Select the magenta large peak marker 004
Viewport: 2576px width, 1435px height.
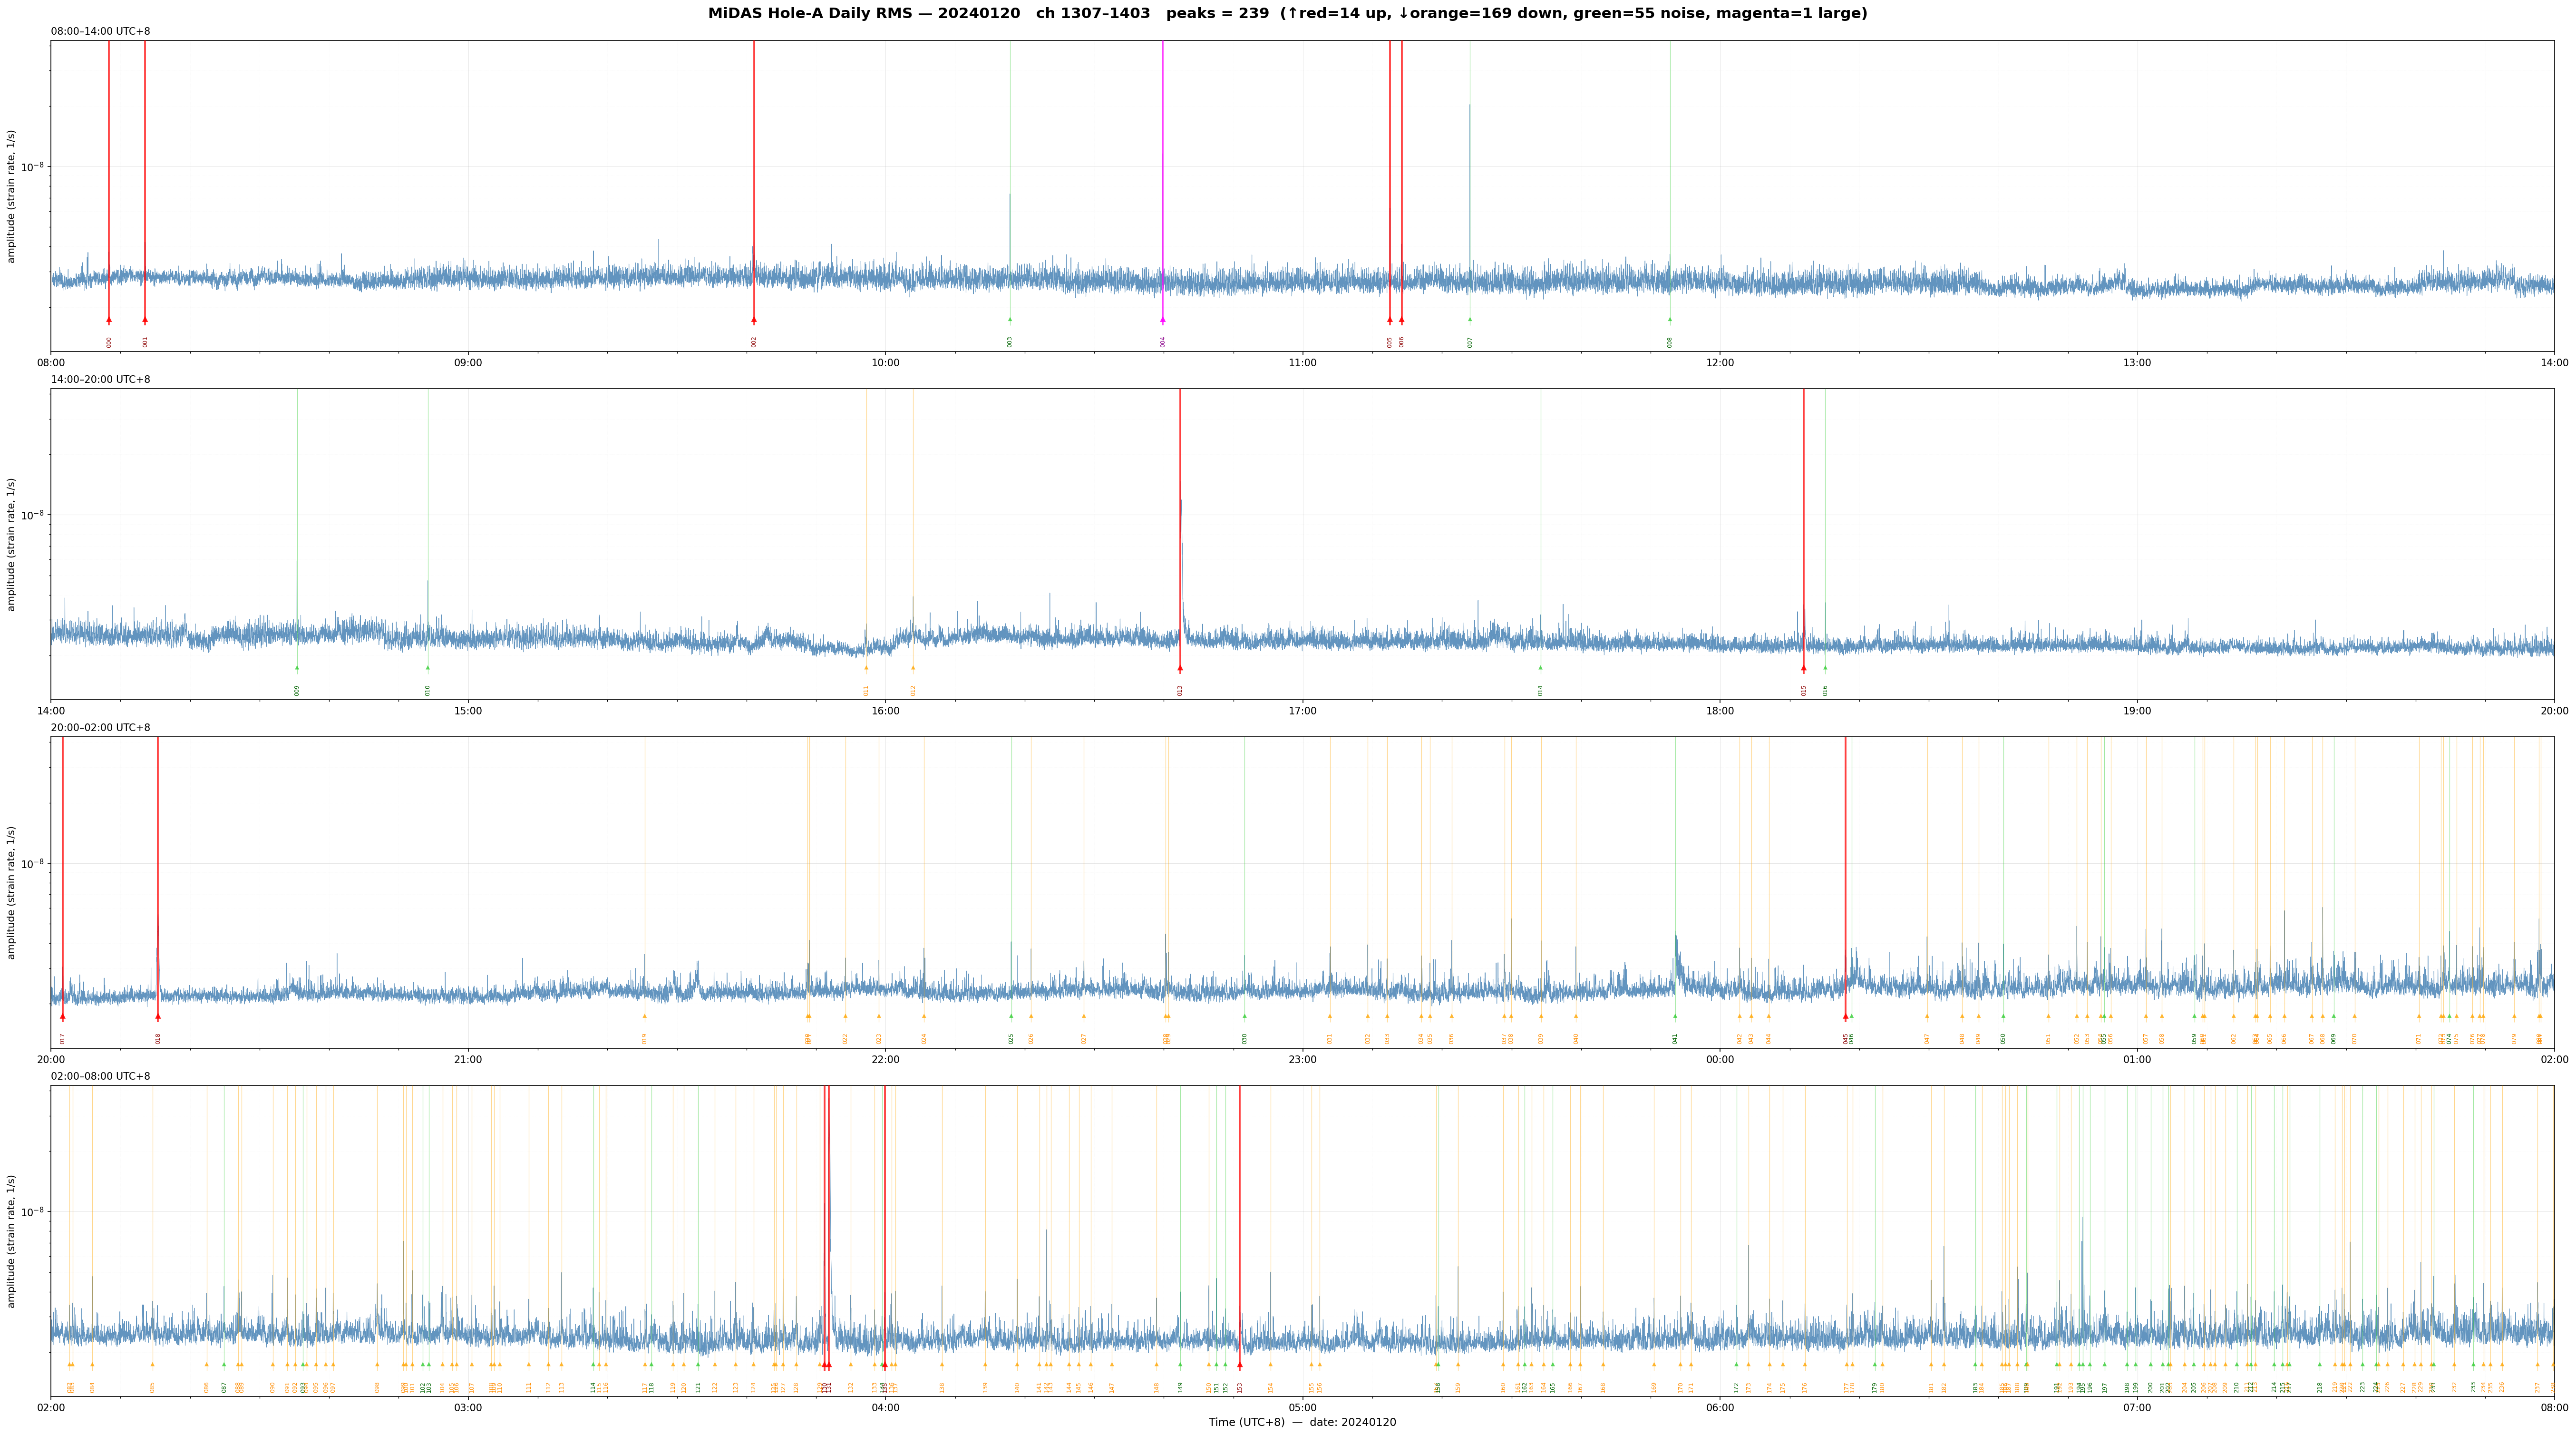point(1163,320)
